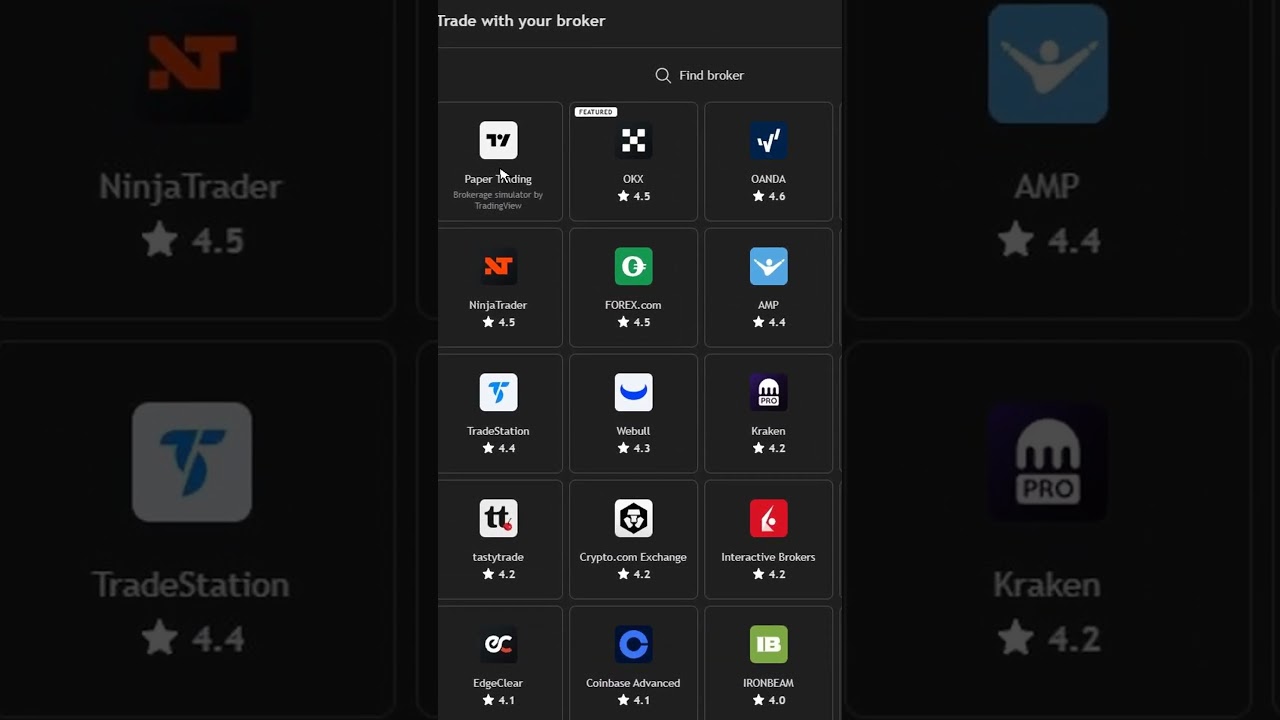
Task: Open the NinjaTrader logo in the center broker panel
Action: [x=498, y=267]
